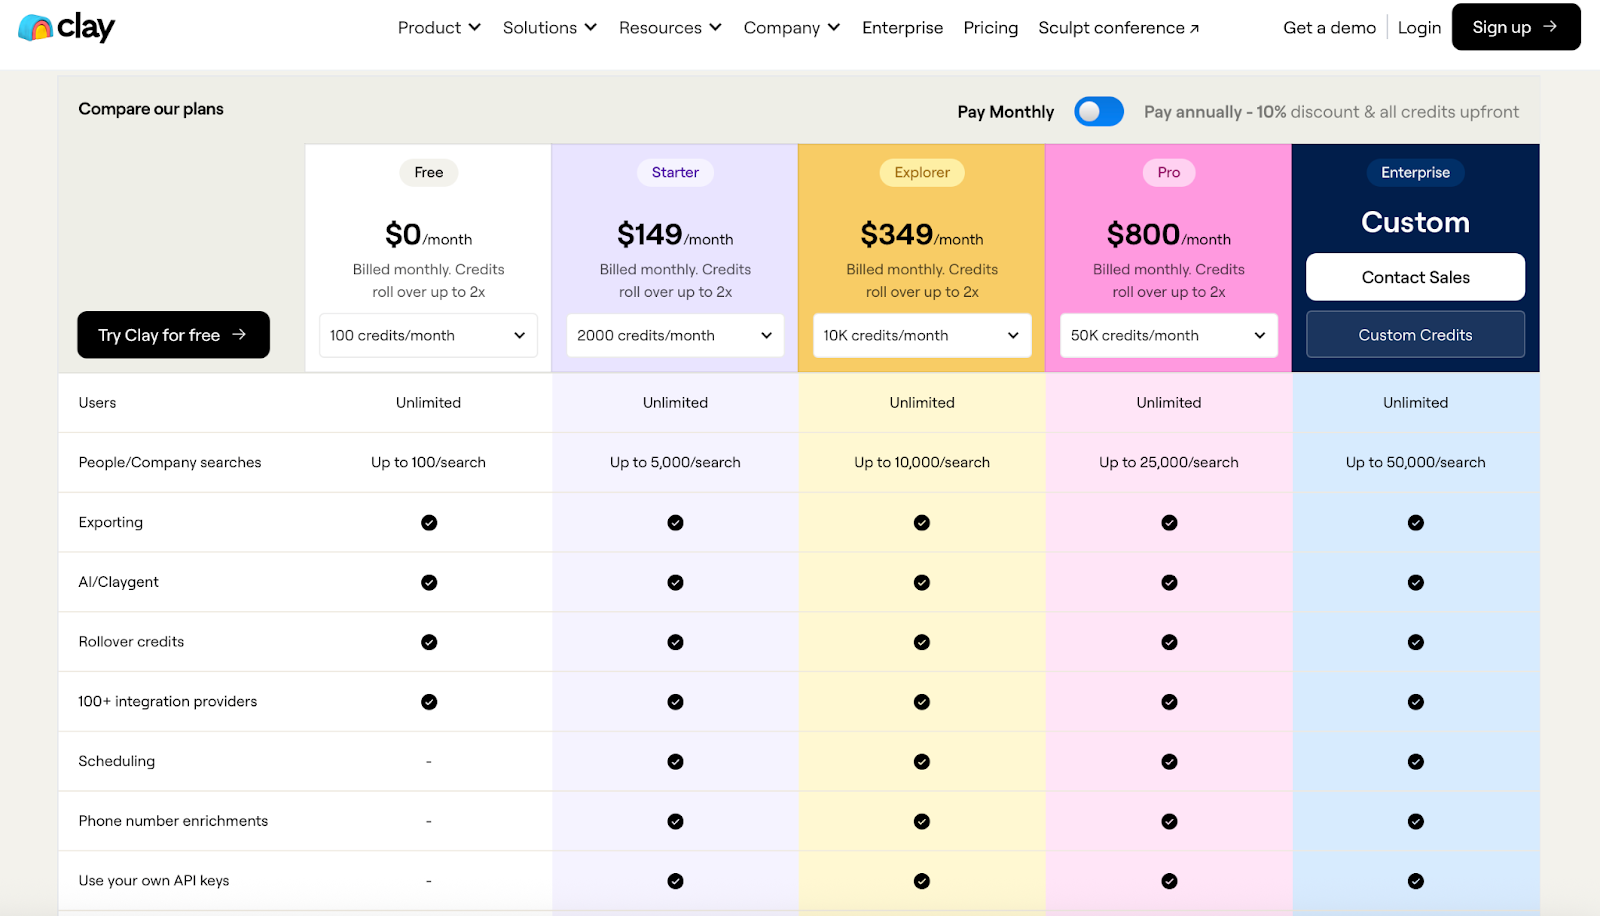Select the Explorer plan badge
This screenshot has height=916, width=1600.
click(x=922, y=172)
